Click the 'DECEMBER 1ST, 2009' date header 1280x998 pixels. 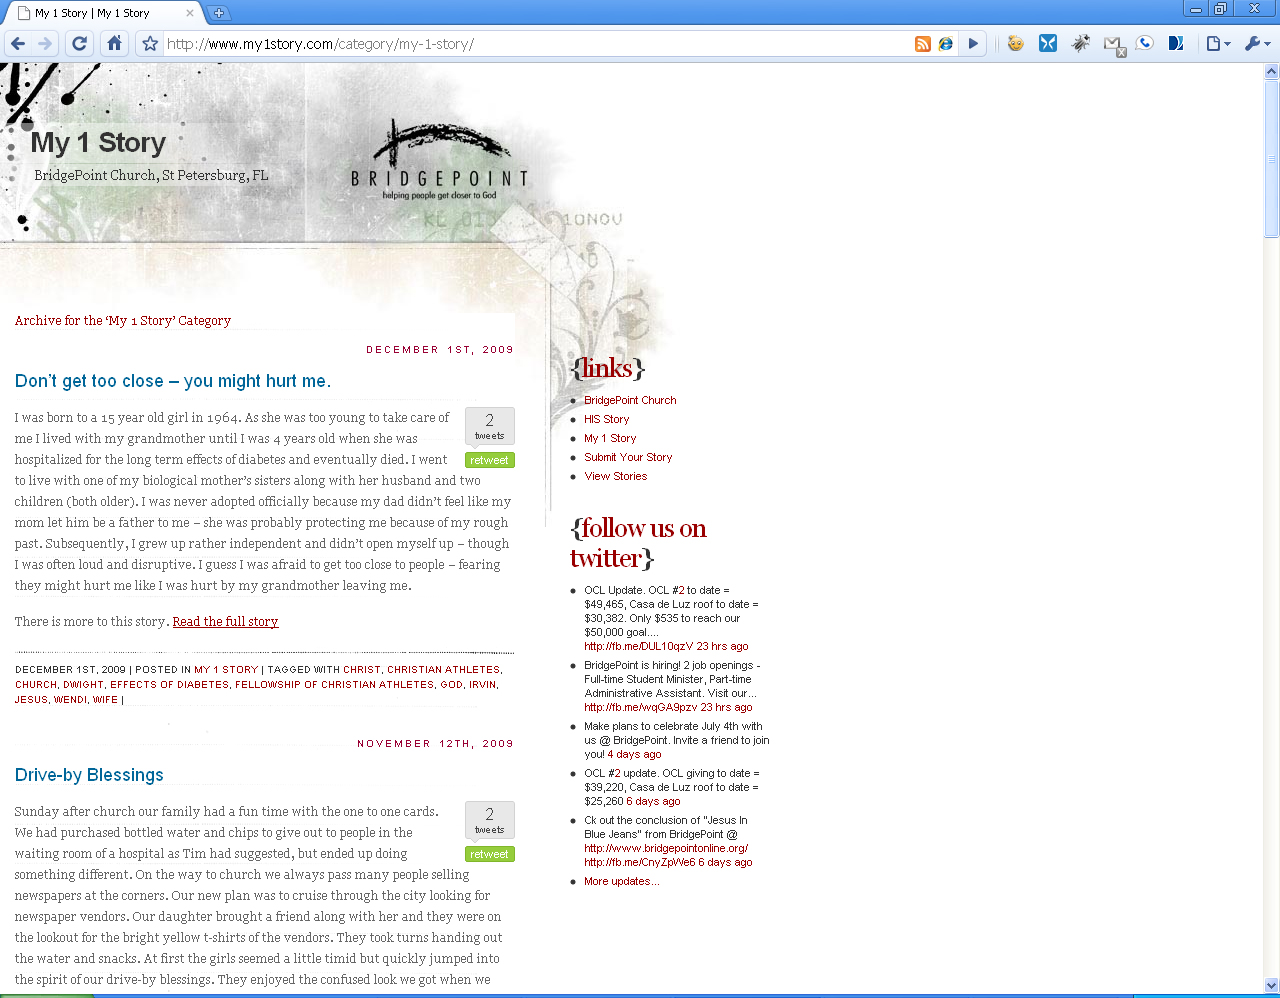coord(440,350)
